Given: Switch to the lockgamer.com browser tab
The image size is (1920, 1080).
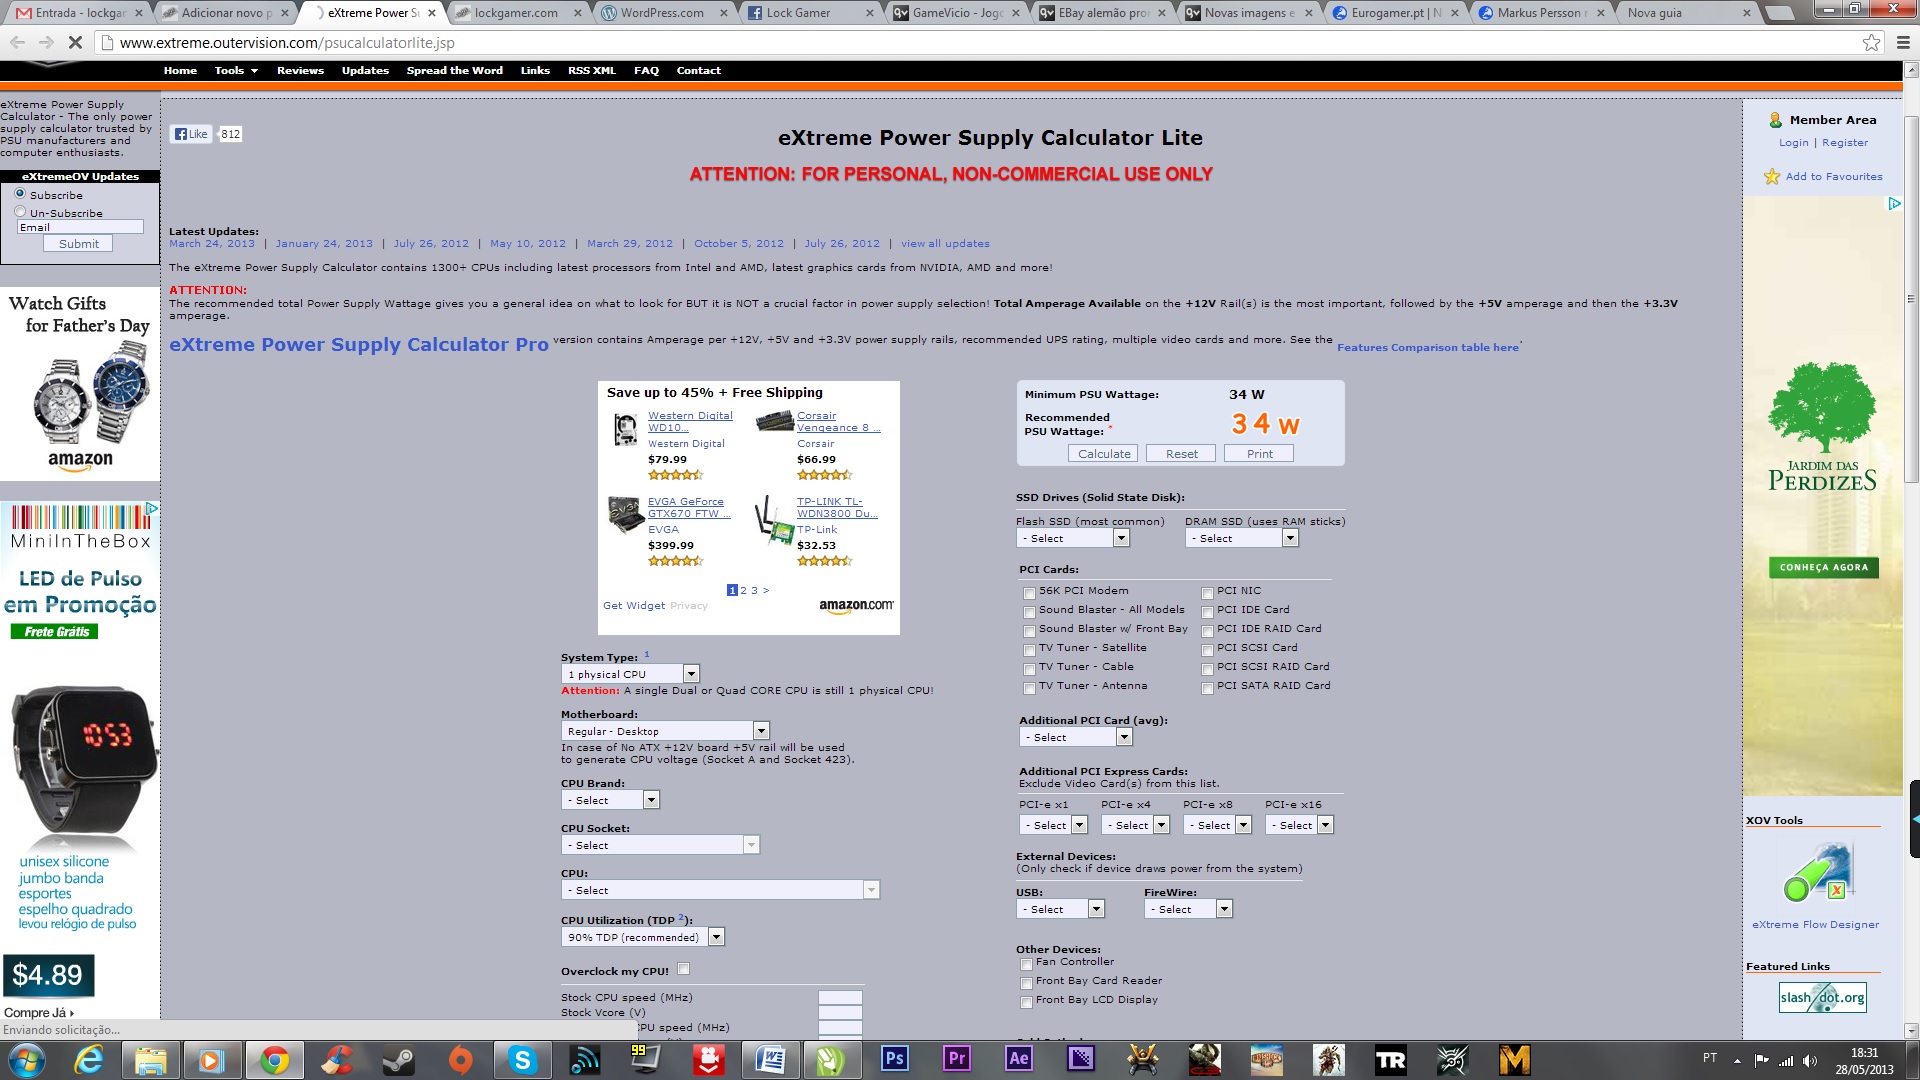Looking at the screenshot, I should [515, 13].
